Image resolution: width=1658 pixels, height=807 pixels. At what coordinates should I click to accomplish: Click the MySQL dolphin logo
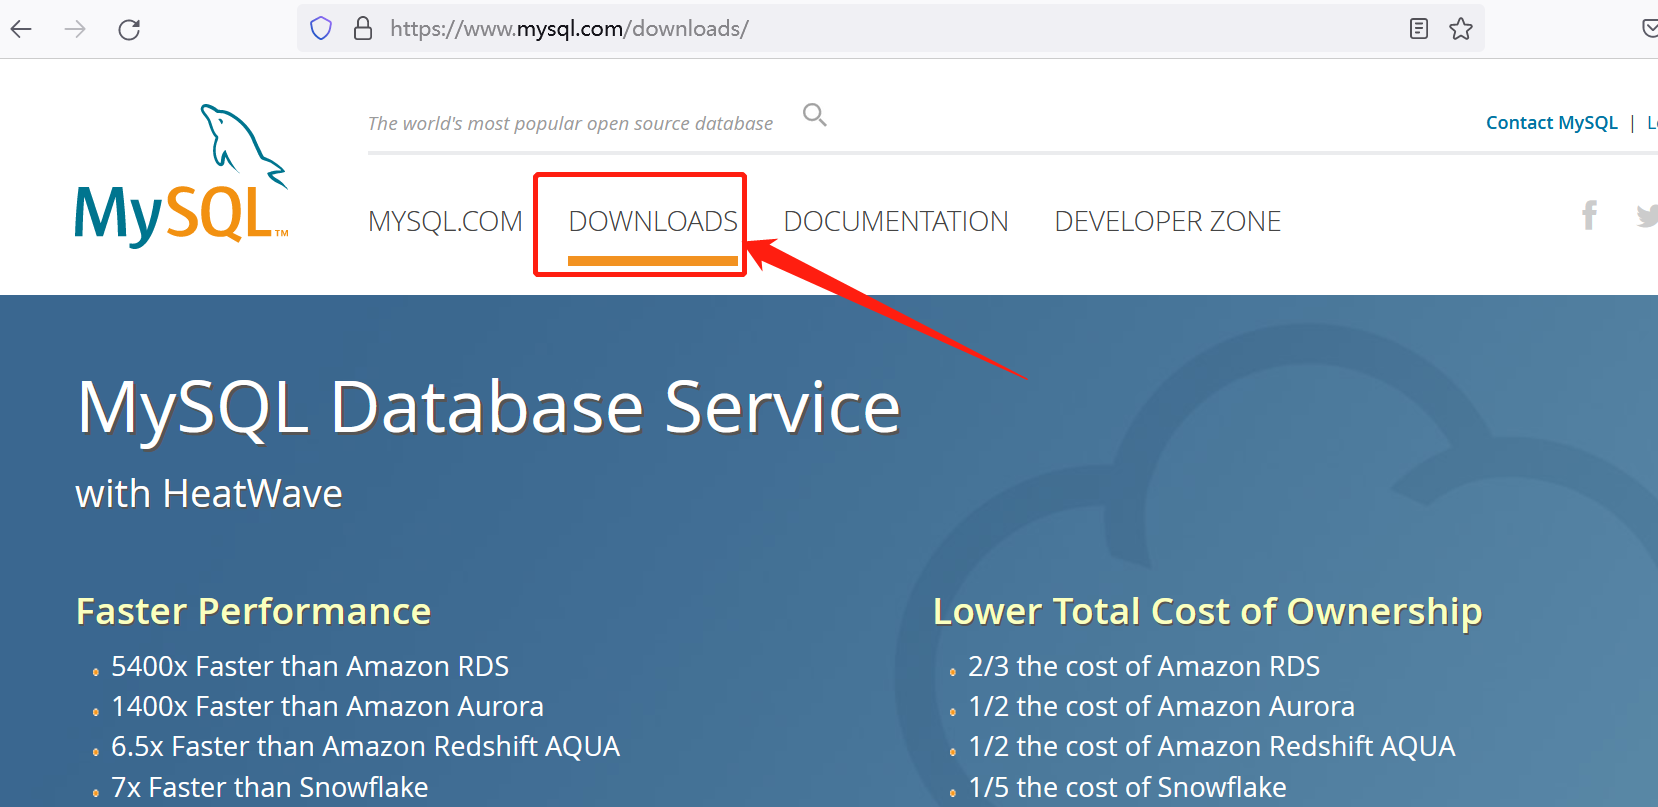pyautogui.click(x=181, y=176)
